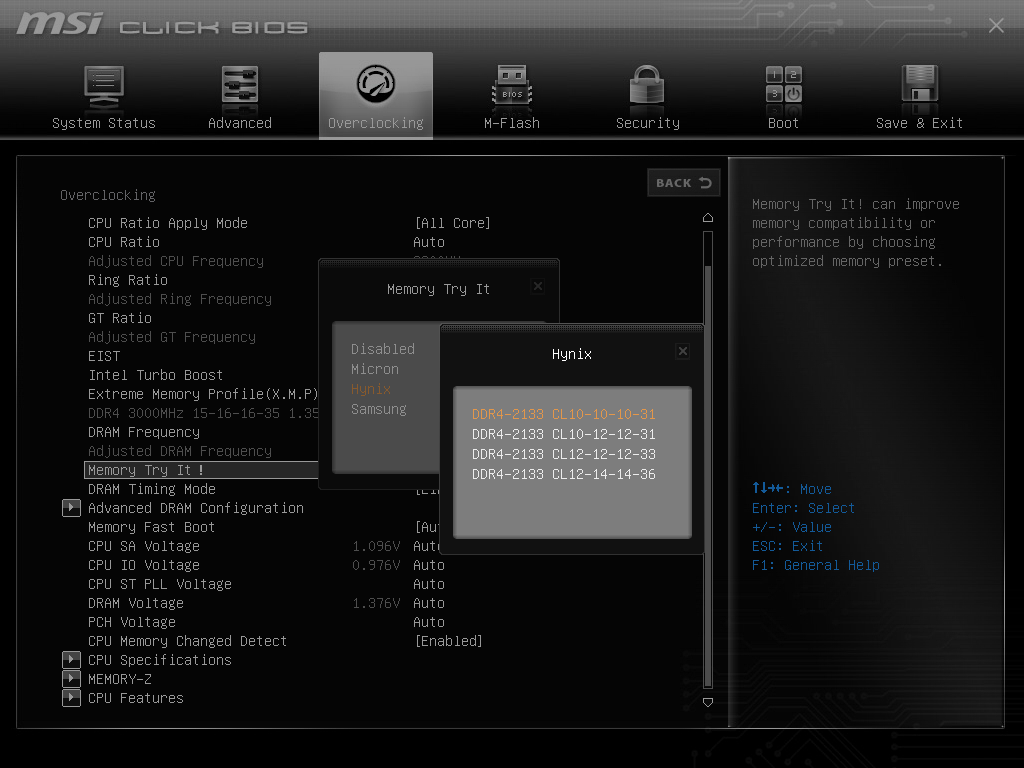Viewport: 1024px width, 768px height.
Task: Click DRAM Voltage Auto value
Action: click(429, 603)
